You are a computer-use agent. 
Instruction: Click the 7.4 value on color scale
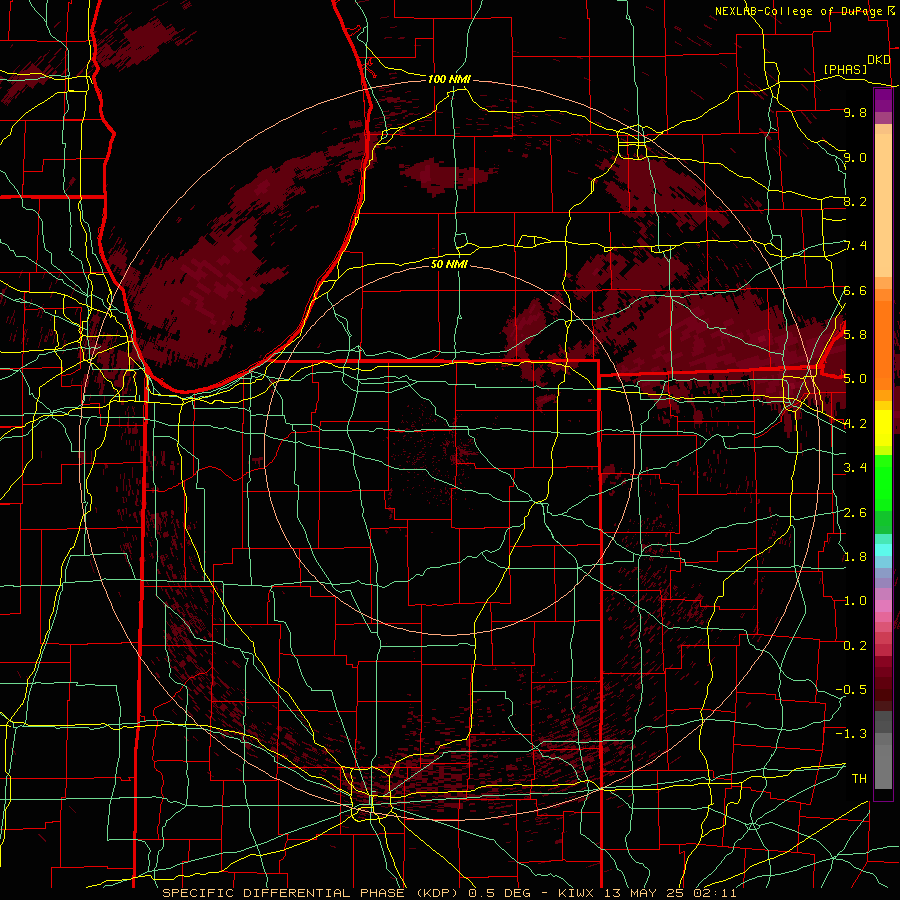855,246
